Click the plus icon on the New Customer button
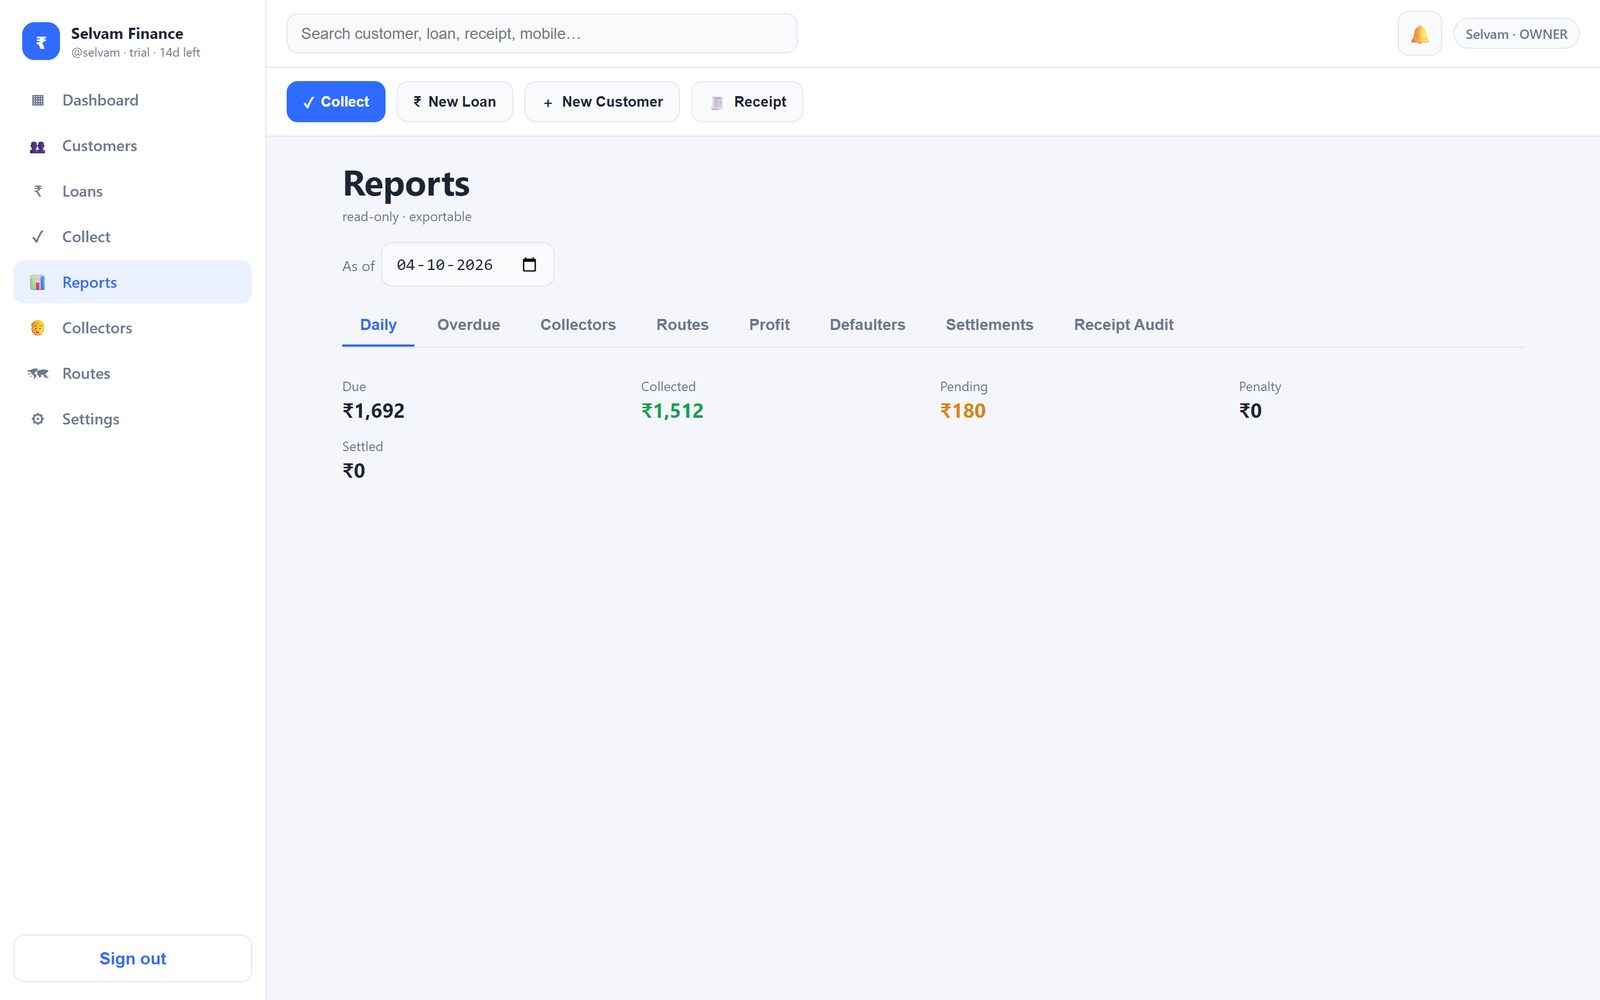The image size is (1600, 1000). tap(547, 102)
